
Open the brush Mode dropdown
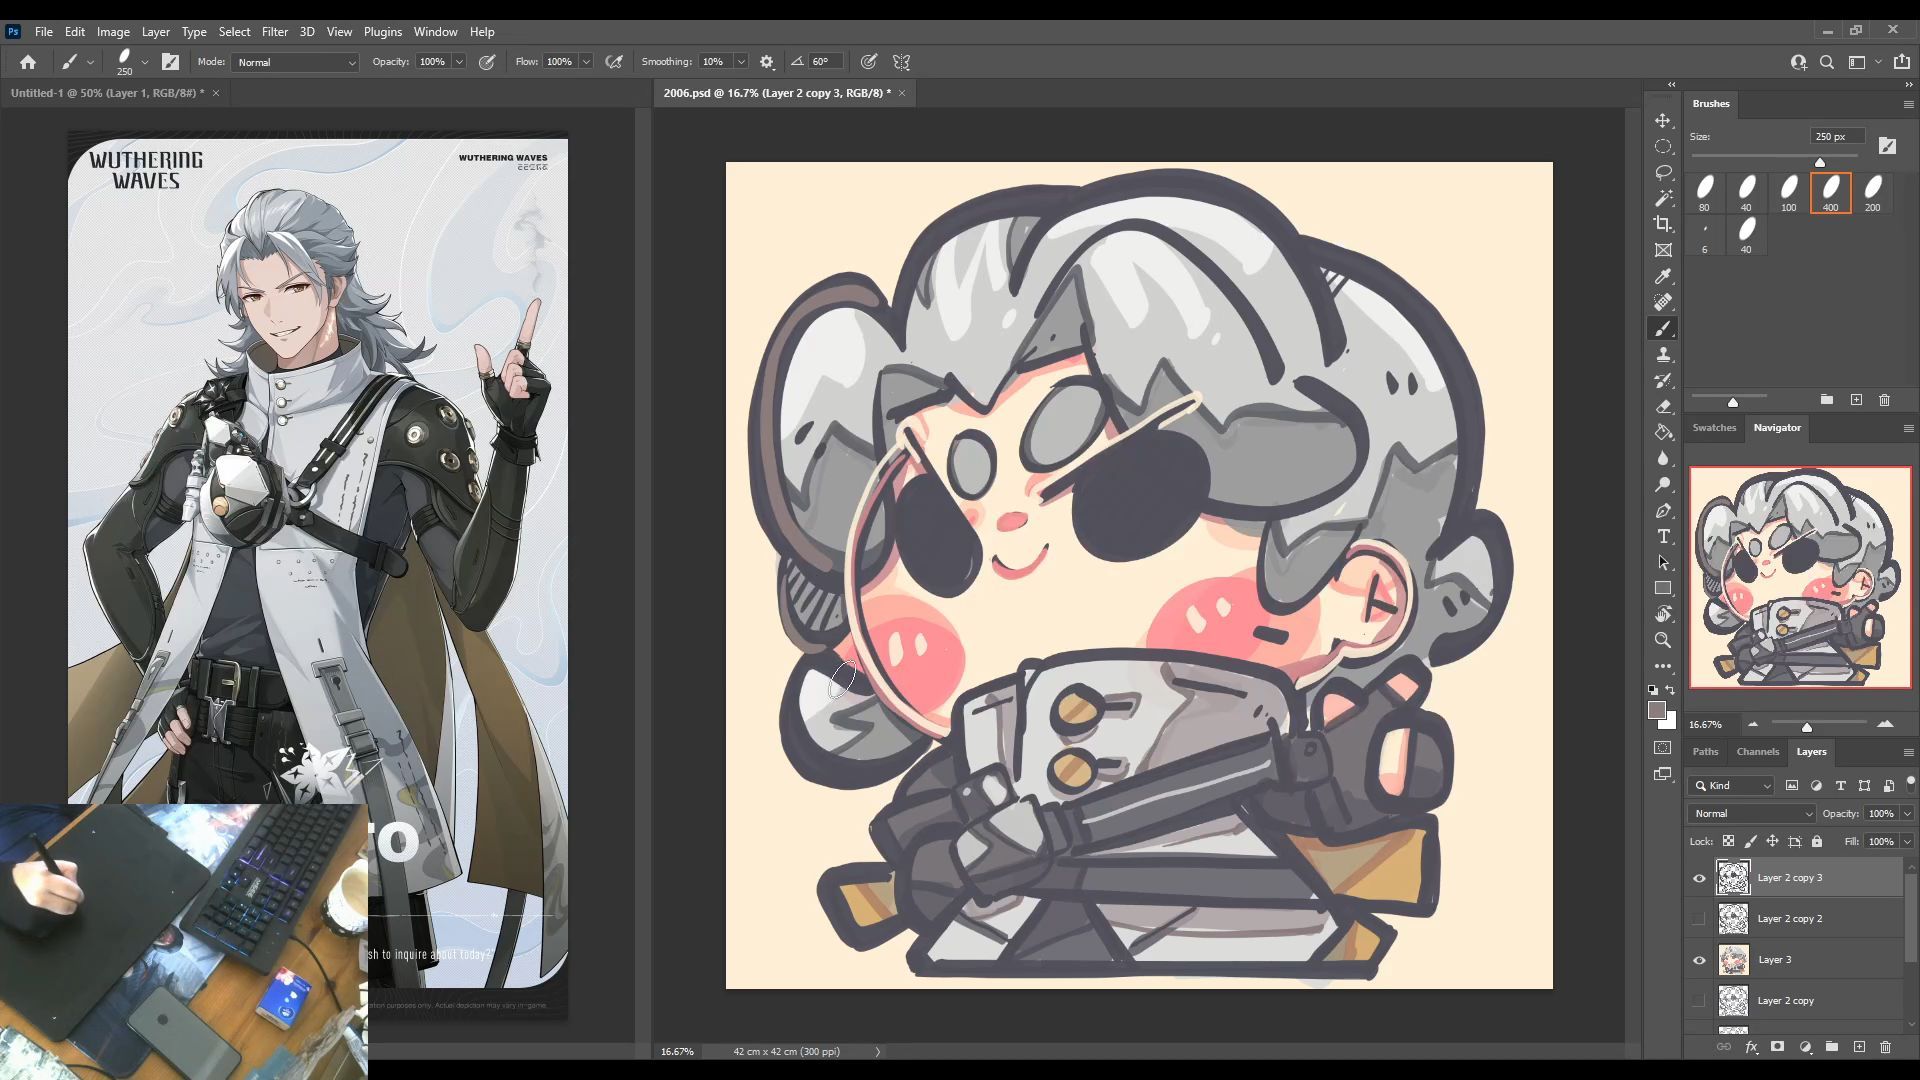coord(295,62)
